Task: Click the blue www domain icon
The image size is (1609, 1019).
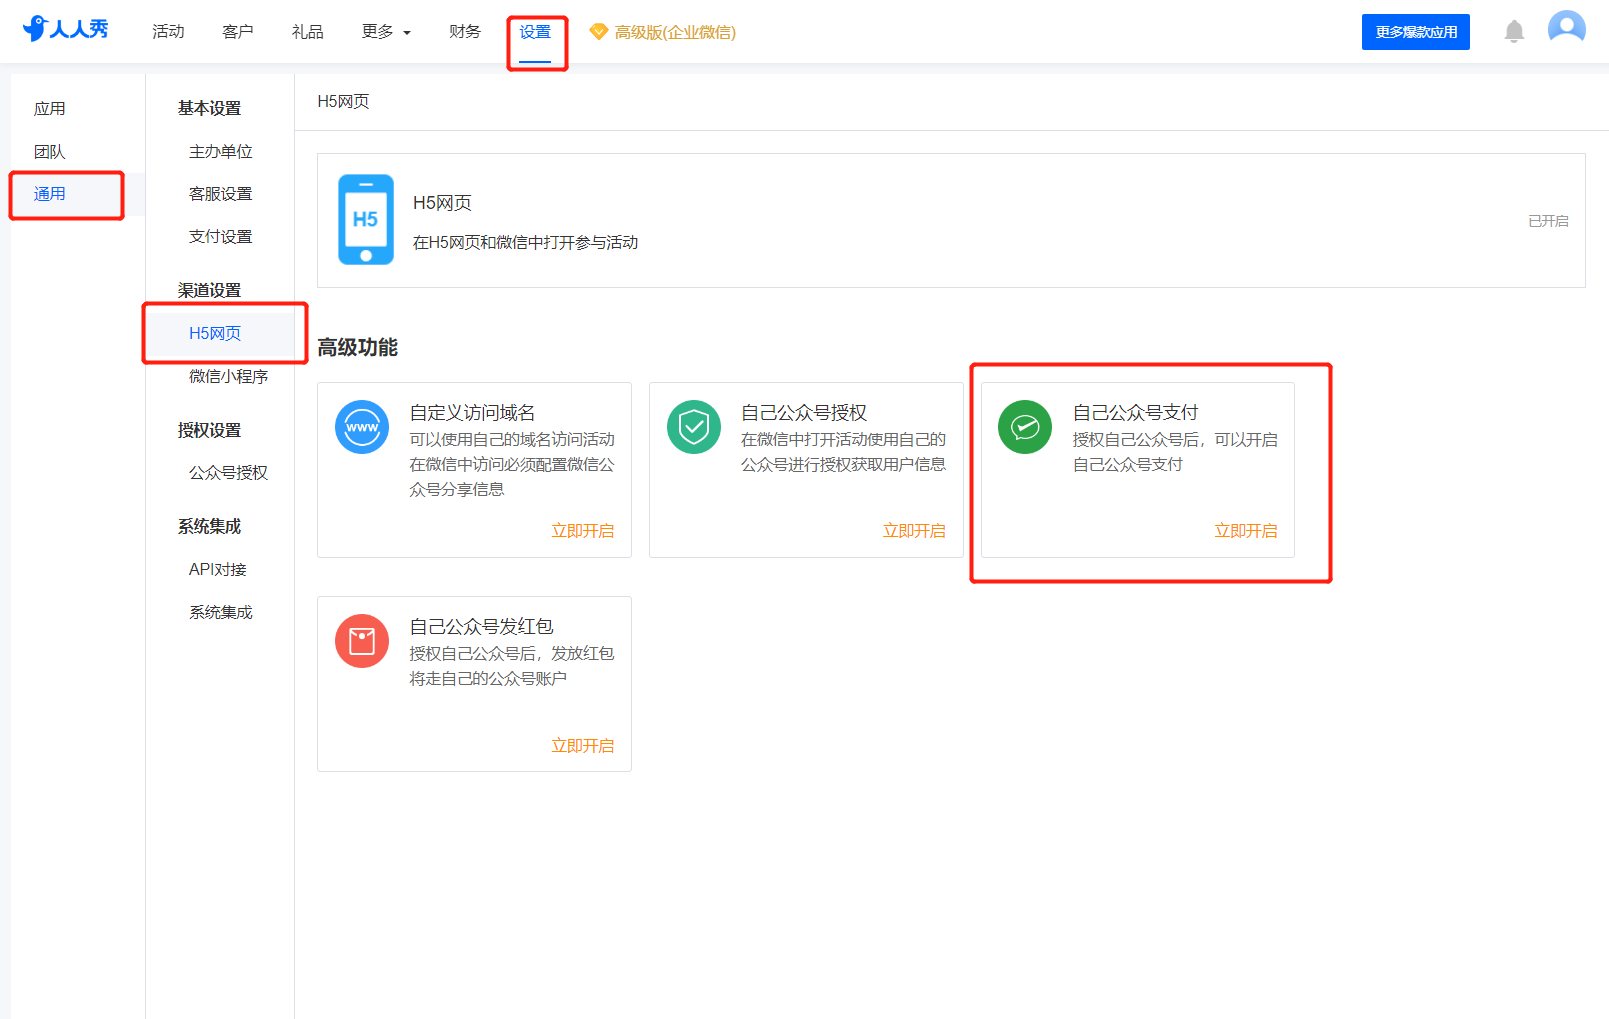Action: (x=362, y=427)
